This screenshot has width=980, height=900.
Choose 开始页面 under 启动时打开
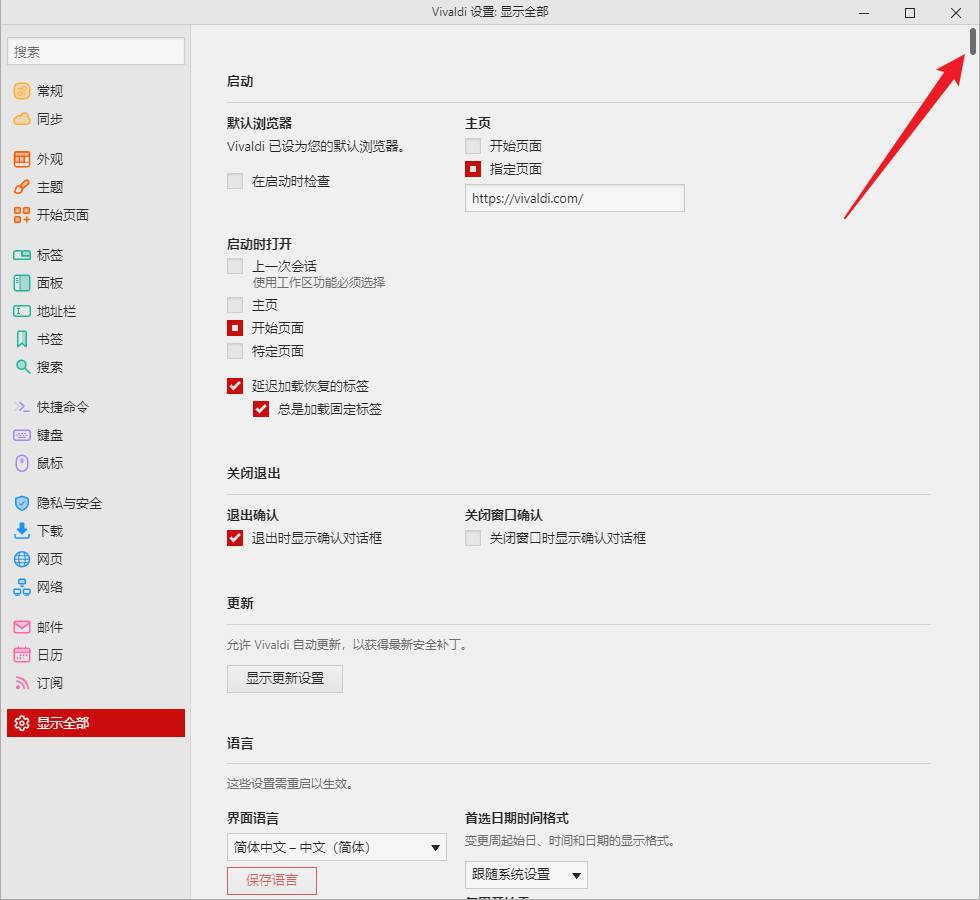(235, 328)
